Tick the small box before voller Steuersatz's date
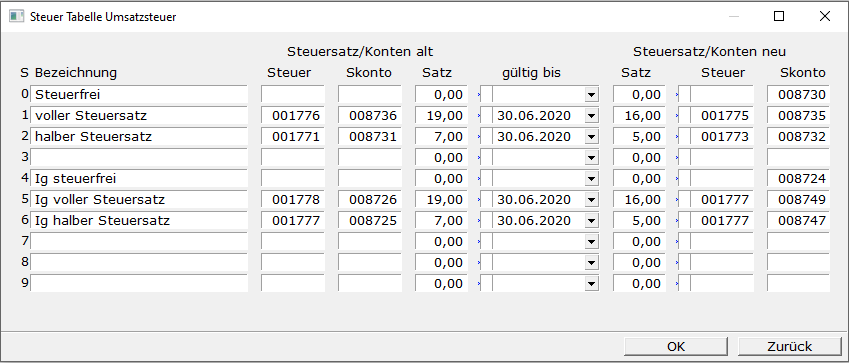The width and height of the screenshot is (849, 363). tap(486, 116)
